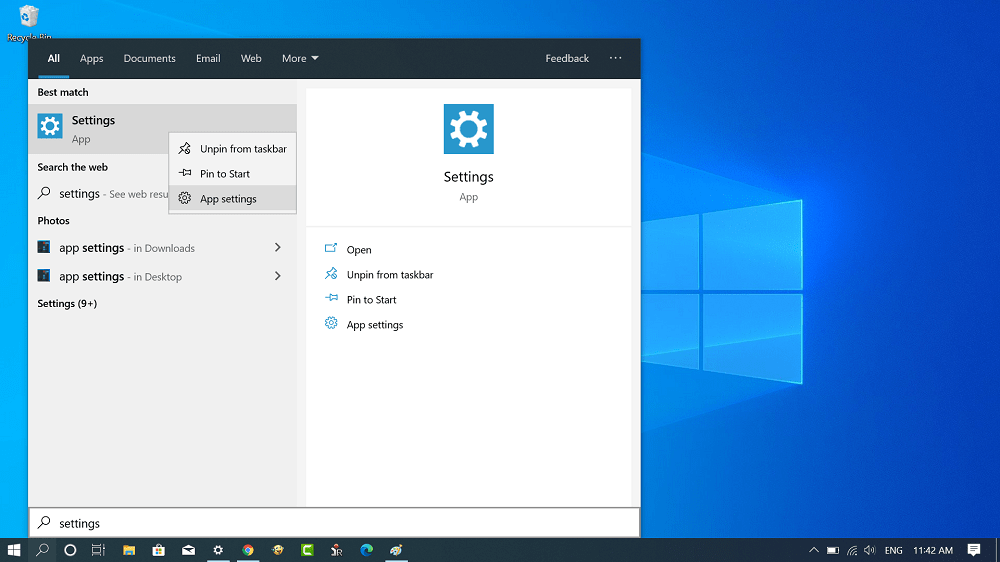This screenshot has height=562, width=1000.
Task: Choose Unpin from taskbar in context menu
Action: 233,149
